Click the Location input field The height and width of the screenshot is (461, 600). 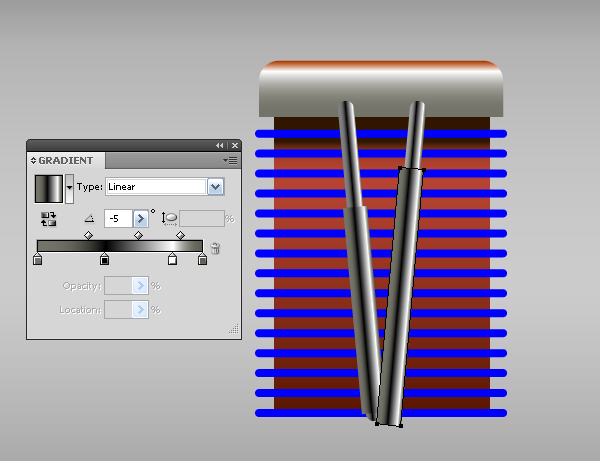(x=118, y=310)
